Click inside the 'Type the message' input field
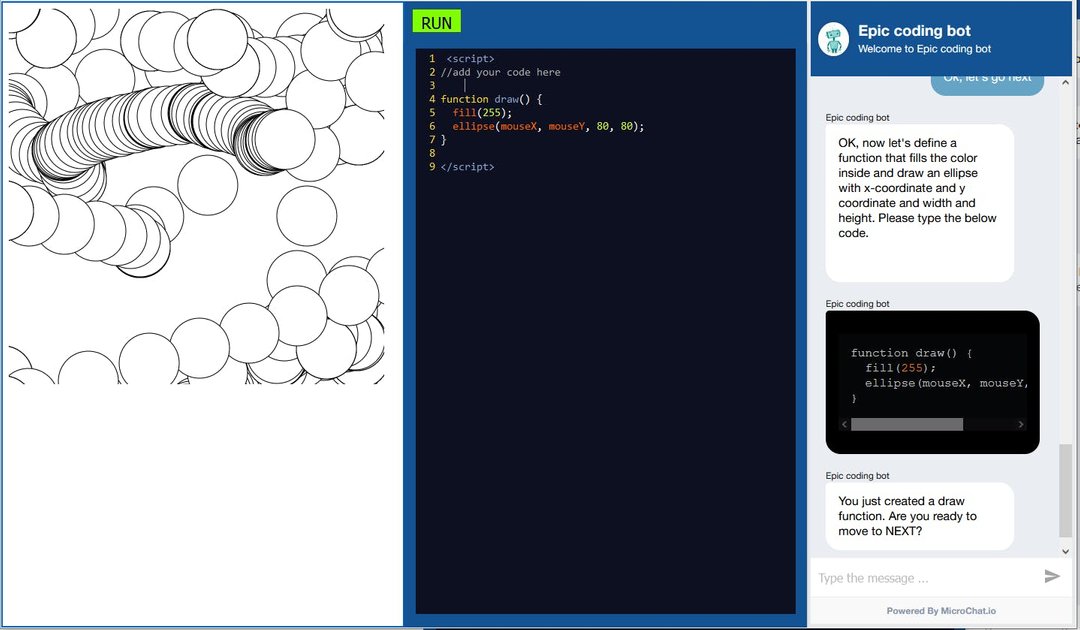The height and width of the screenshot is (630, 1080). click(x=920, y=576)
